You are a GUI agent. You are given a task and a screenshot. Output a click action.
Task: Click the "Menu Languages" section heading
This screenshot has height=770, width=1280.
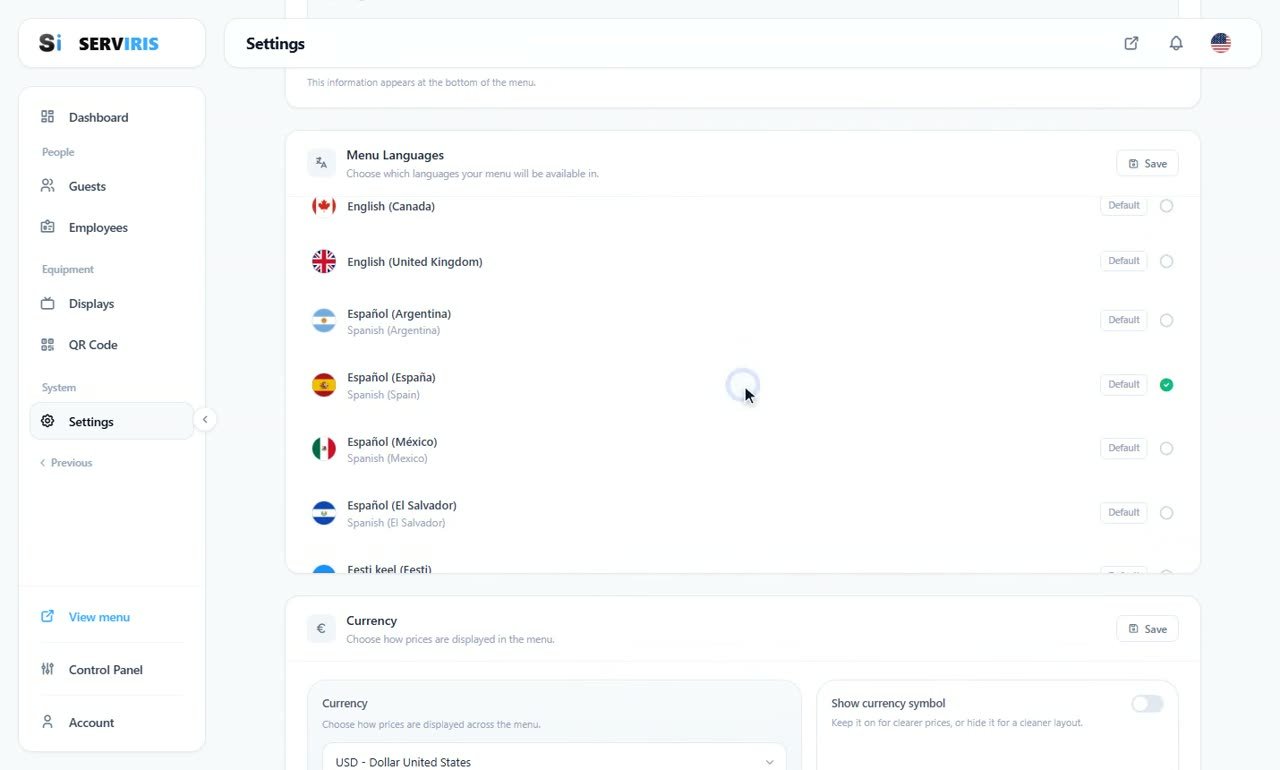click(395, 155)
